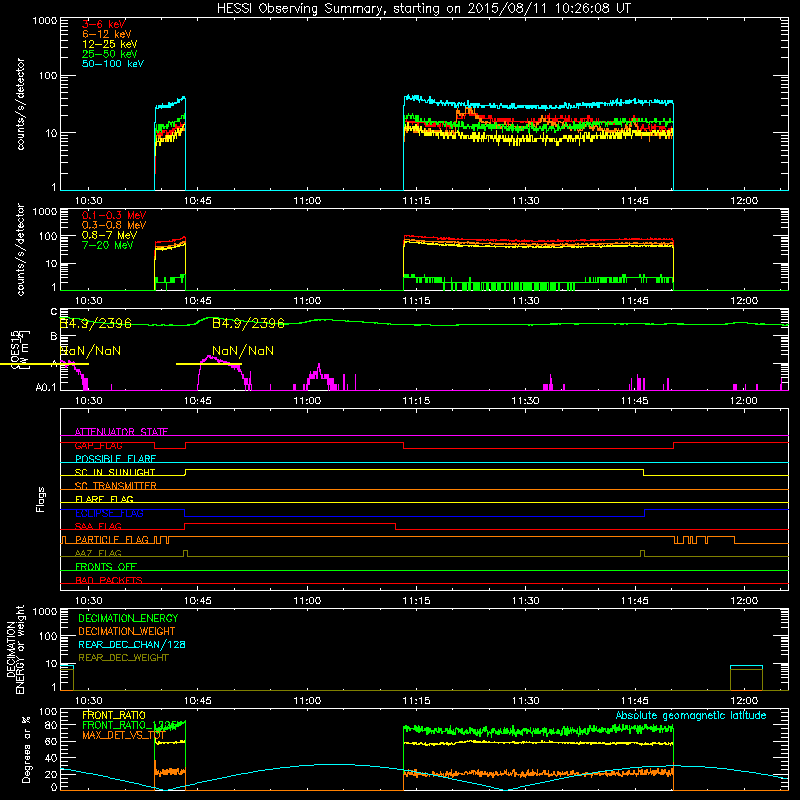Click the SC_IN_SUNLIGHT flag label
The width and height of the screenshot is (800, 800).
point(115,472)
